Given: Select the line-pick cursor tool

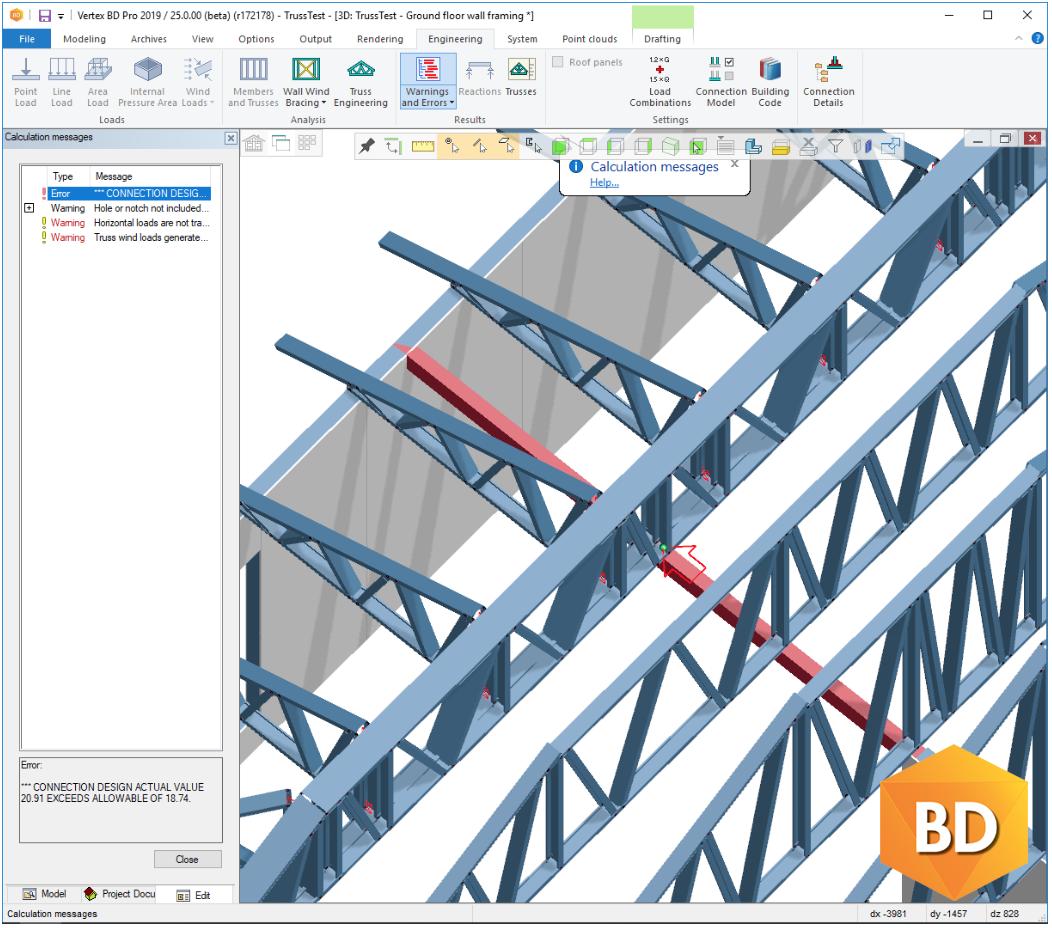Looking at the screenshot, I should click(480, 146).
